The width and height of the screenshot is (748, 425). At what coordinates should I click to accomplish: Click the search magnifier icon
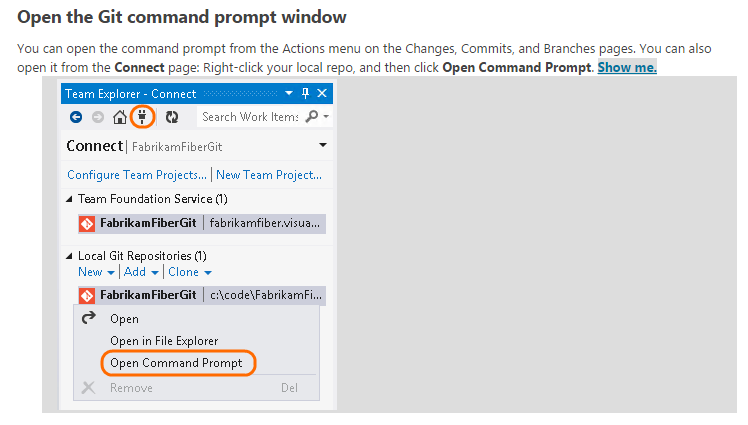pos(311,117)
